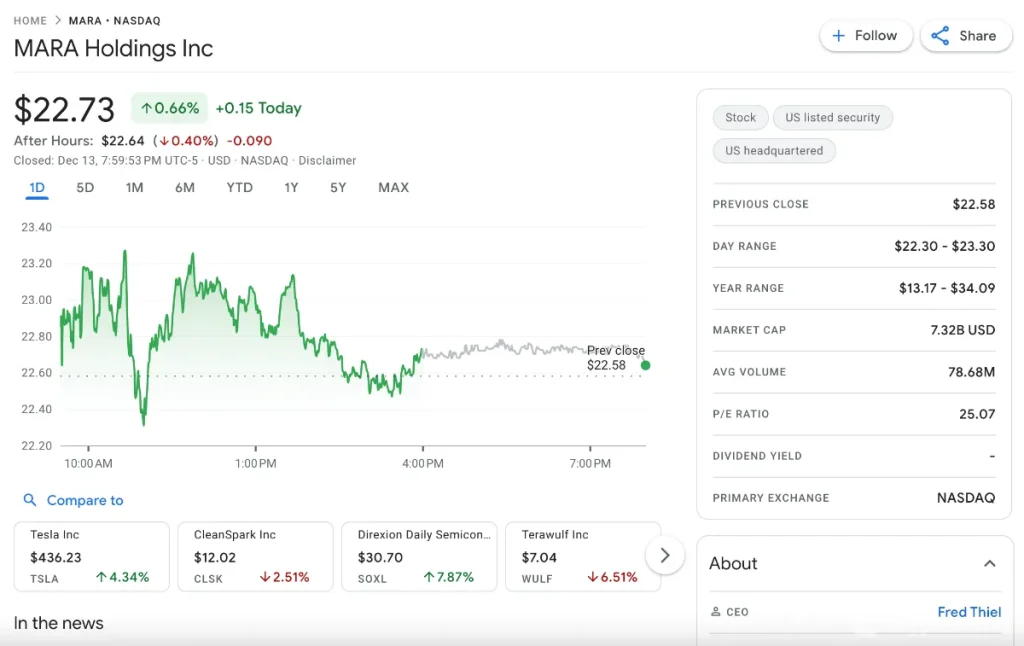Open Fred Thiel CEO link
The image size is (1024, 646).
click(969, 612)
